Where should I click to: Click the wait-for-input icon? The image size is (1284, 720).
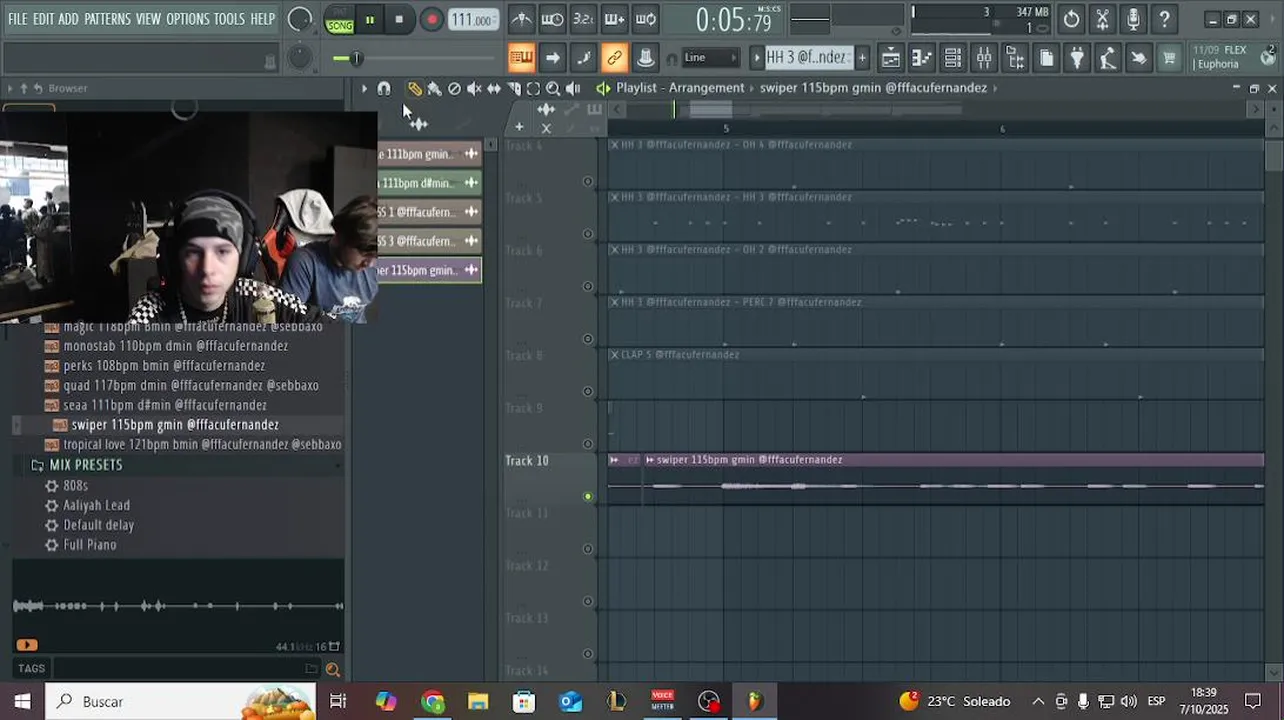553,19
